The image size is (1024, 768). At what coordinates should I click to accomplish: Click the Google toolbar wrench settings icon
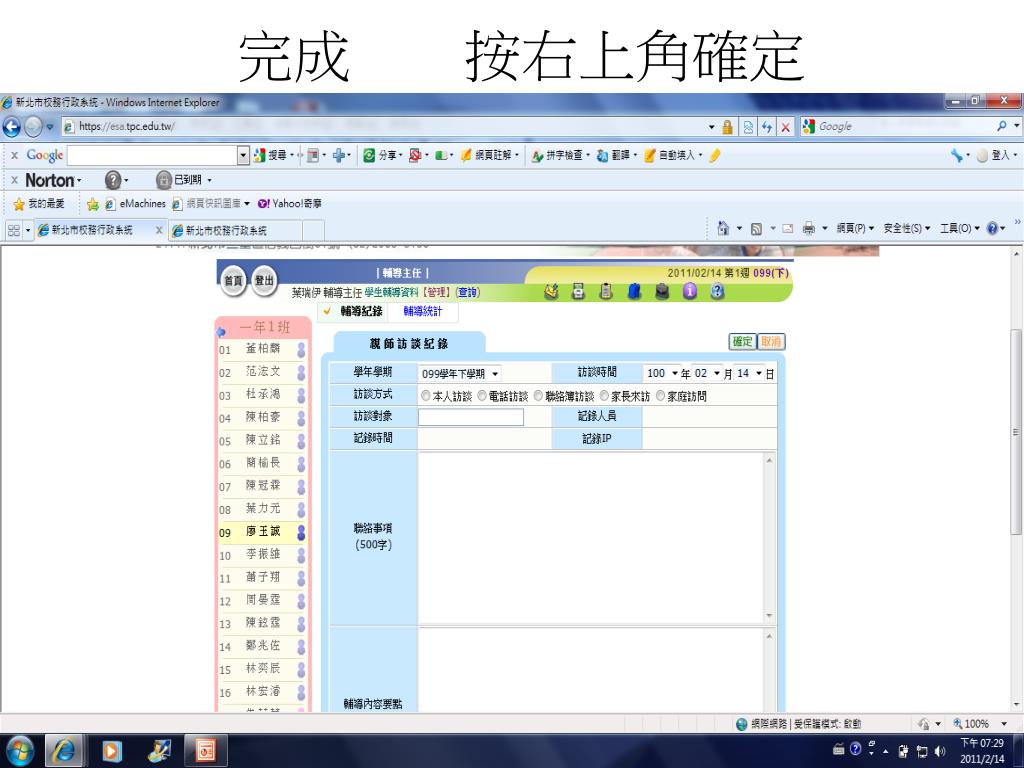tap(957, 155)
